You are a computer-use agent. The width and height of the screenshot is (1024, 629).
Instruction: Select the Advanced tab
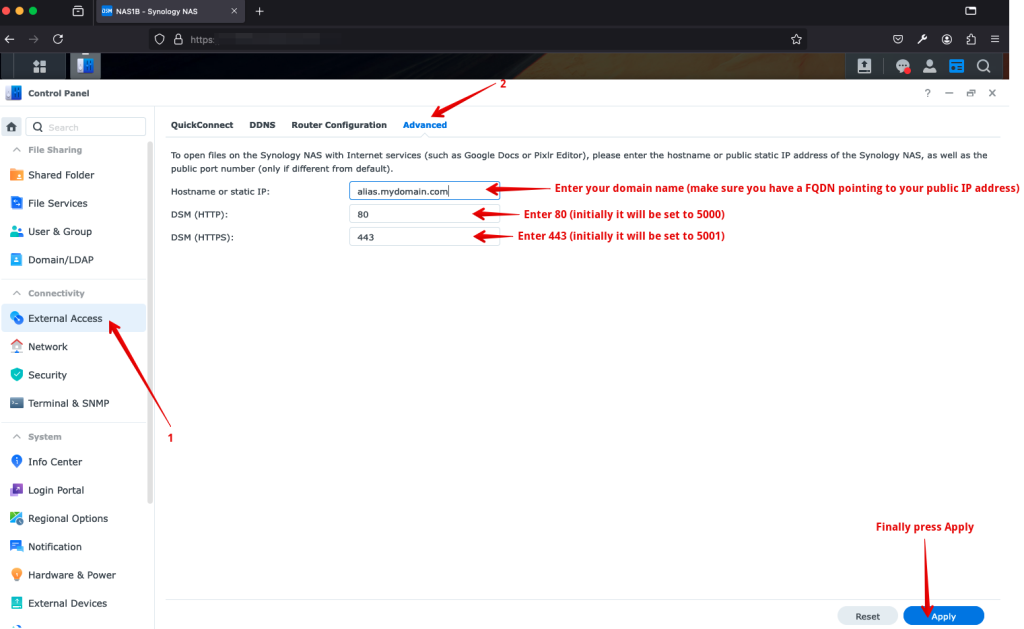[x=424, y=125]
